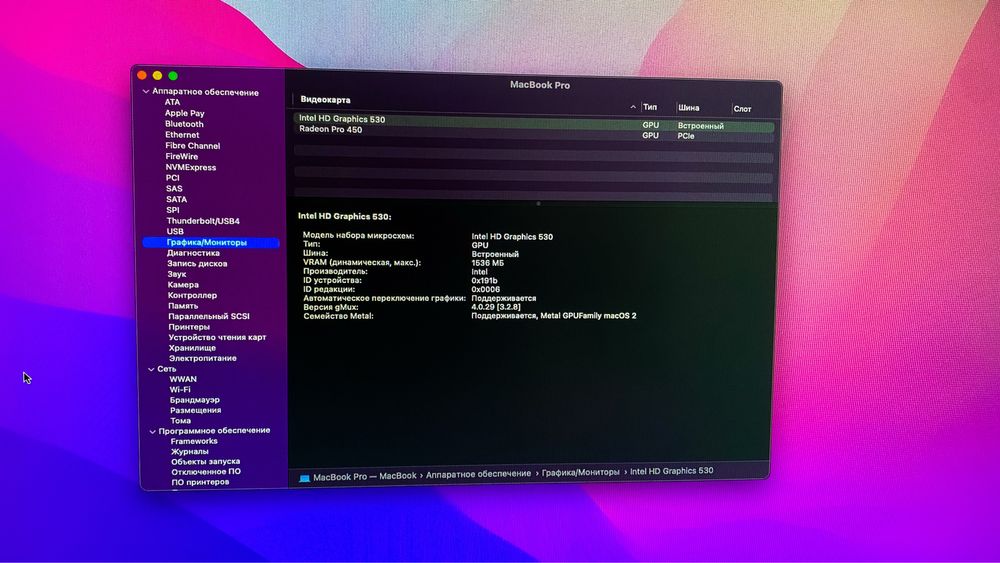Select SPI in the sidebar

pos(173,210)
